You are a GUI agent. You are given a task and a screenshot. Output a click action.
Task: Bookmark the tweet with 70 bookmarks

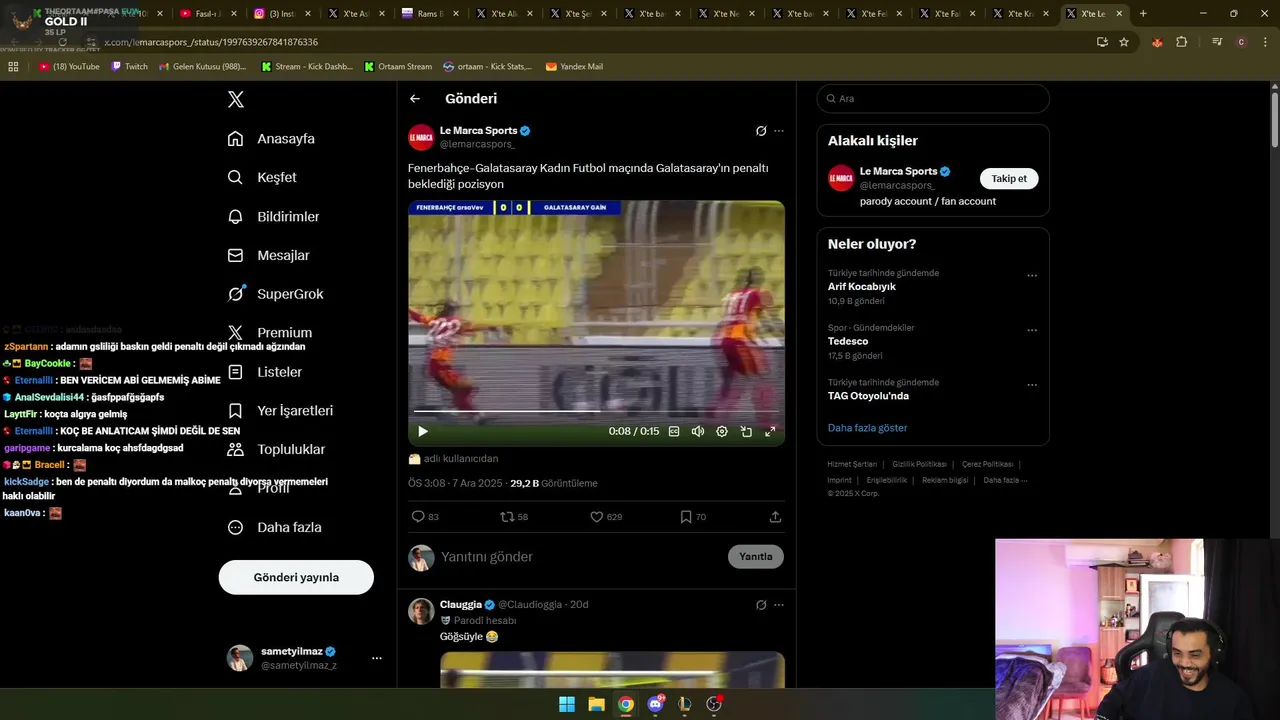693,517
